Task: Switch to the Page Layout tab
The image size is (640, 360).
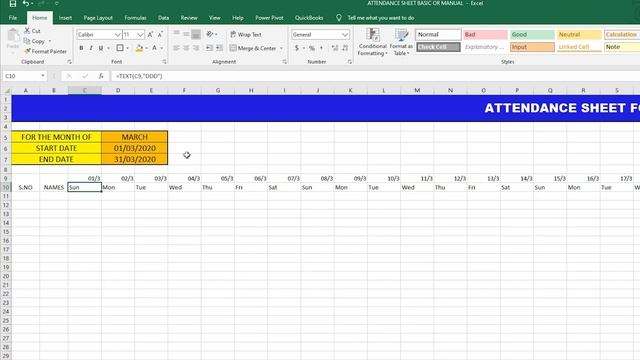Action: (x=98, y=18)
